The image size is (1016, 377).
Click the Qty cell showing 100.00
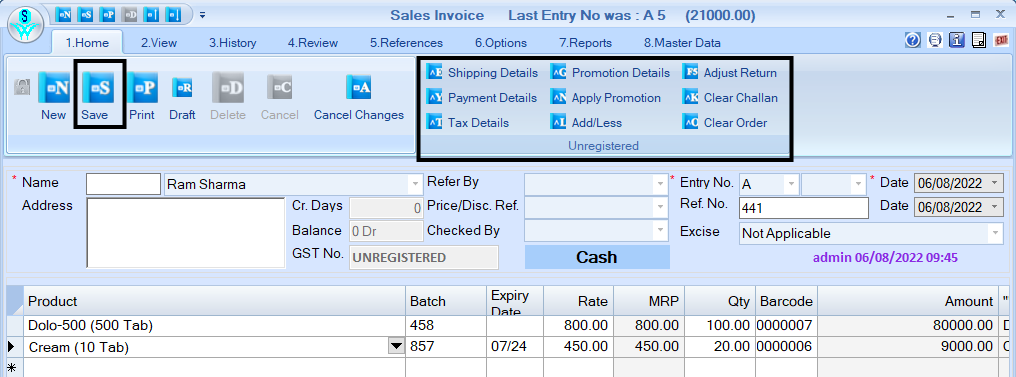720,326
